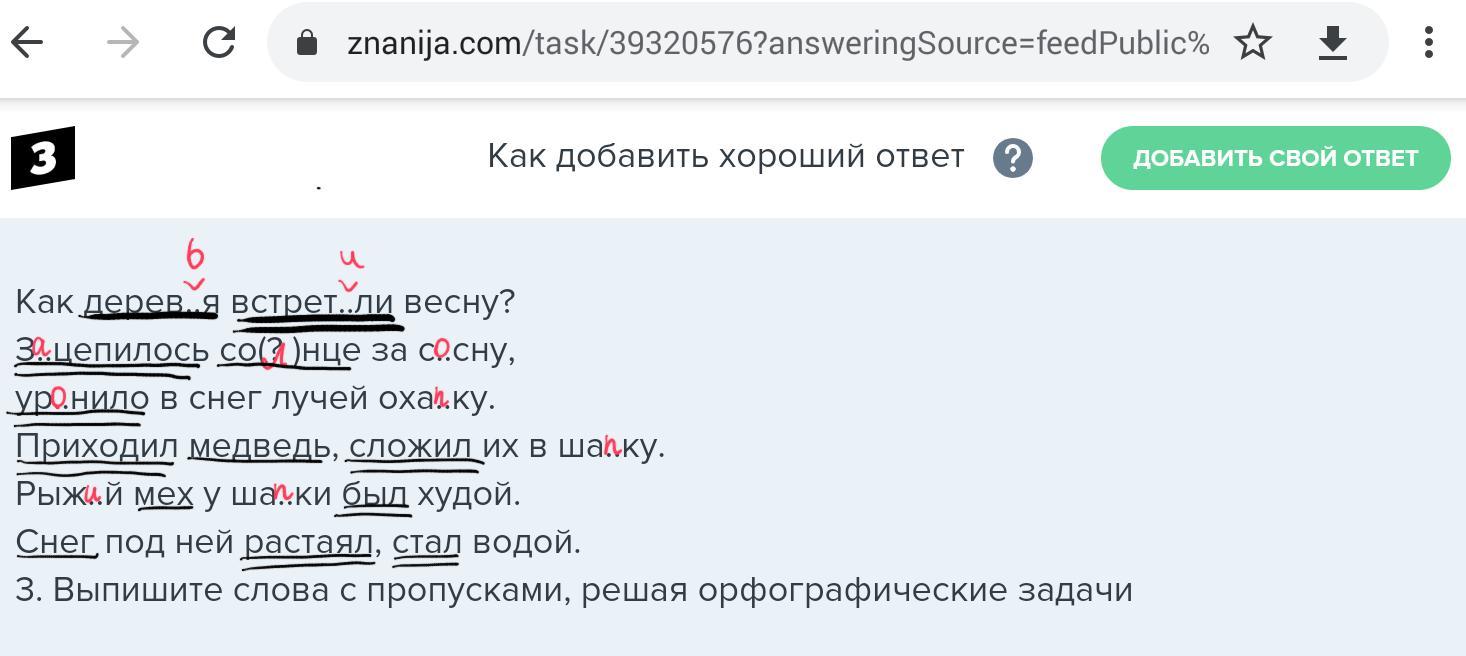Click the line 'Как деревья встретили весну?'
Screen dimensions: 1466x656
pyautogui.click(x=265, y=302)
